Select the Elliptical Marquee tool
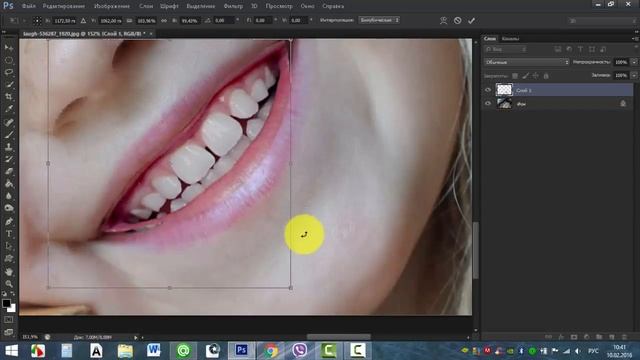640x360 pixels. pyautogui.click(x=9, y=60)
